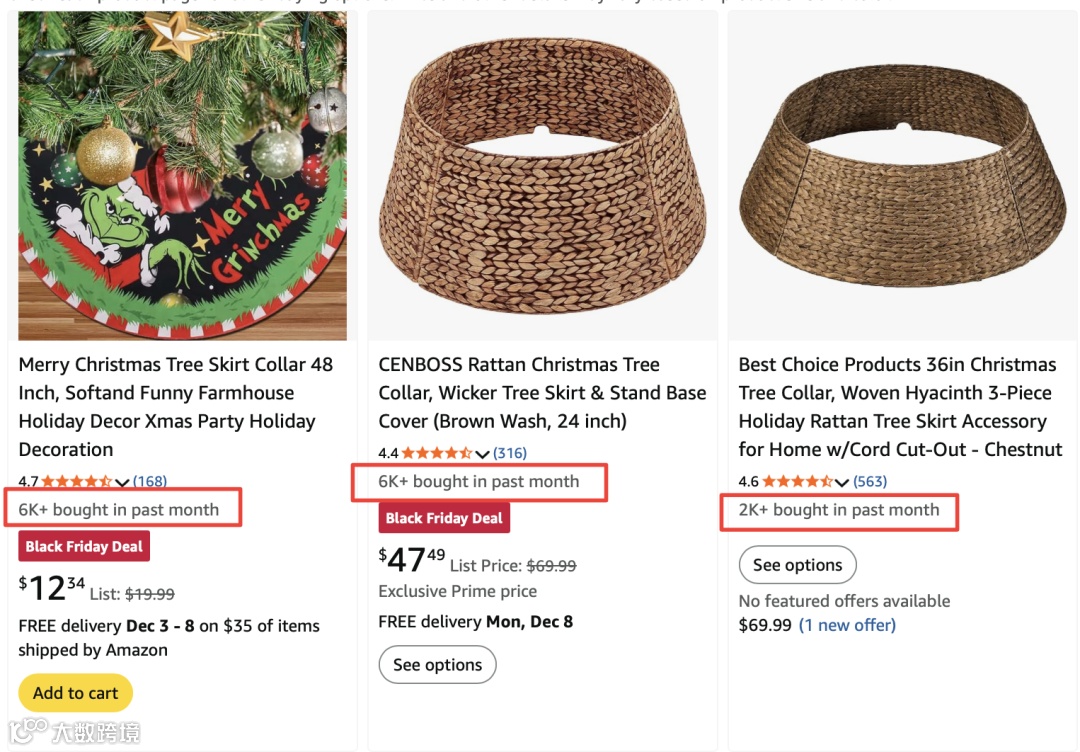Open the CENBOSS rattan collar image
The image size is (1080, 752).
(x=543, y=175)
